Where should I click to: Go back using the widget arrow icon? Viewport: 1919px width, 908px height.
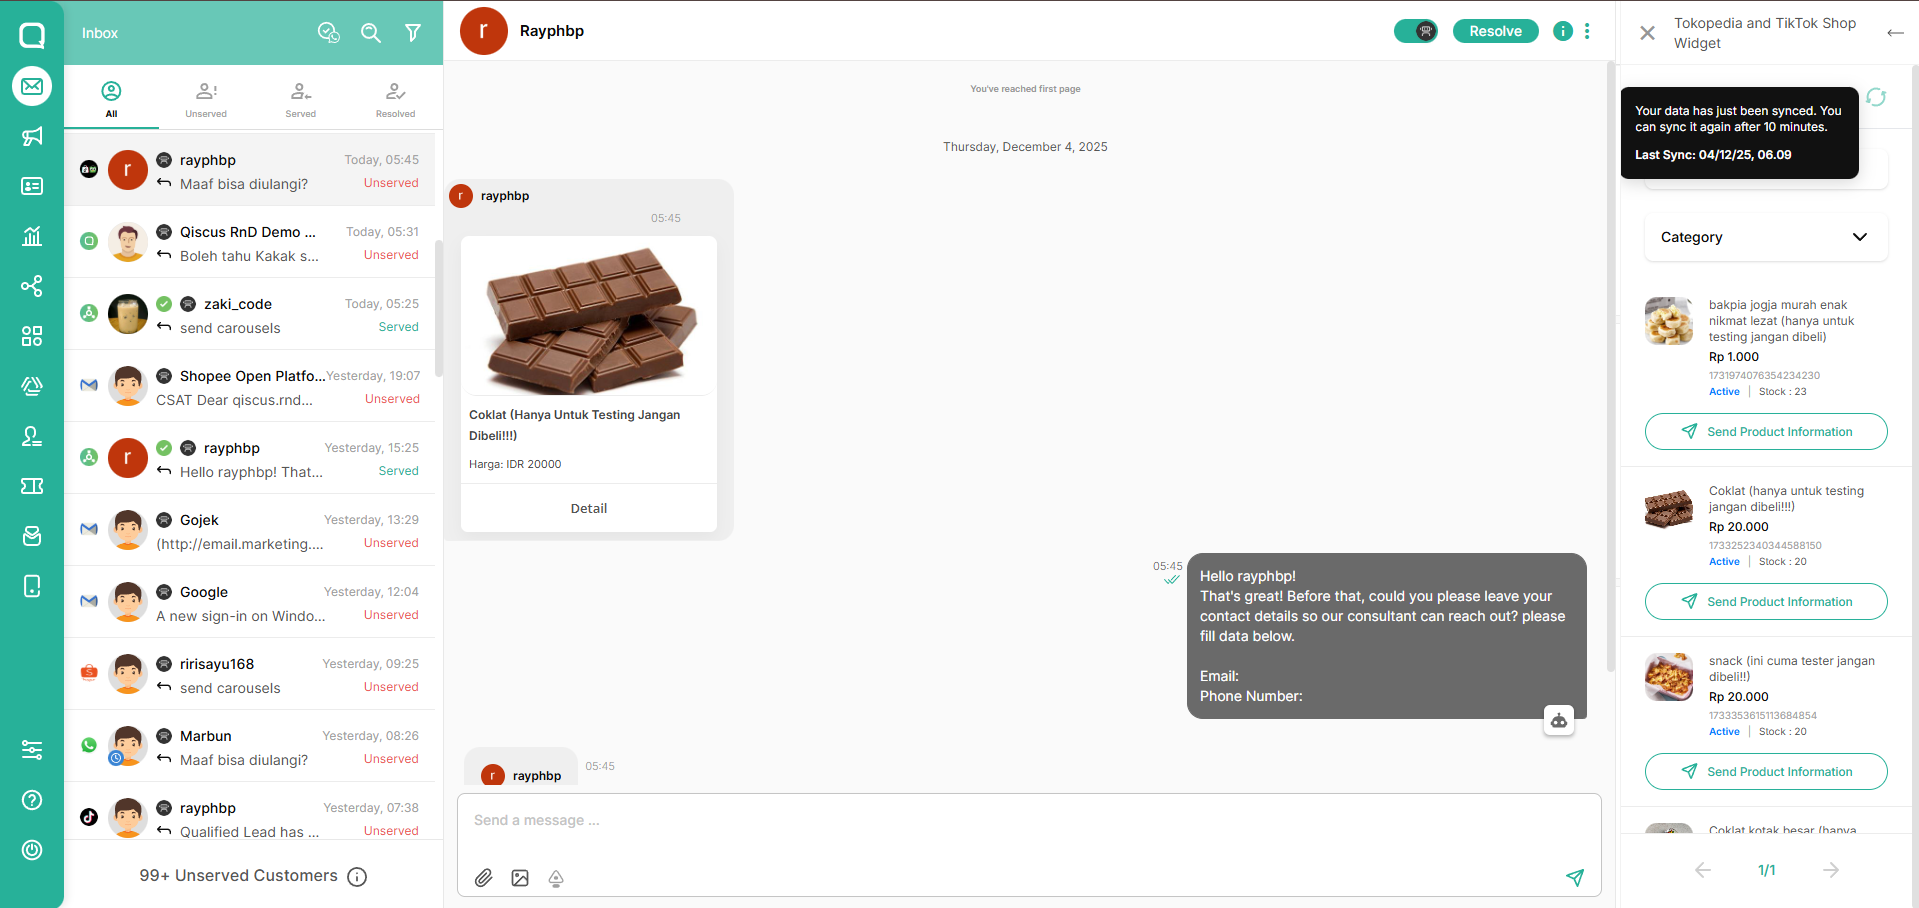[1895, 33]
